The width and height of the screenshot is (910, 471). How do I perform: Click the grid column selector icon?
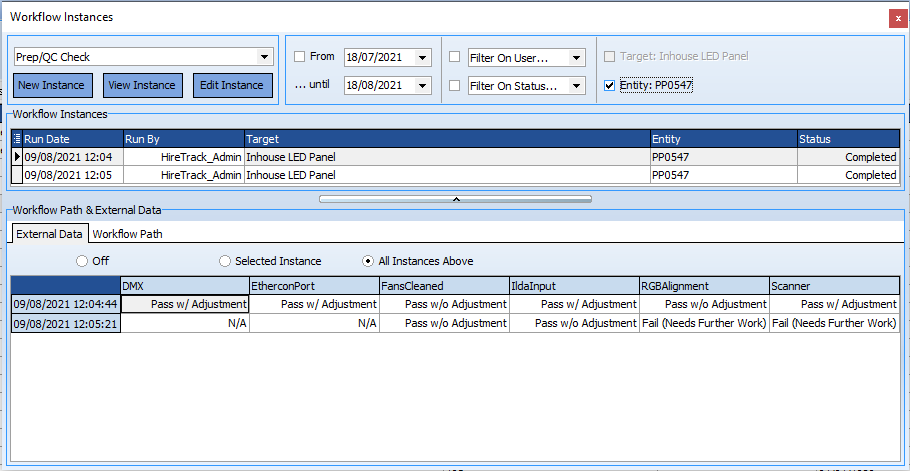coord(17,139)
